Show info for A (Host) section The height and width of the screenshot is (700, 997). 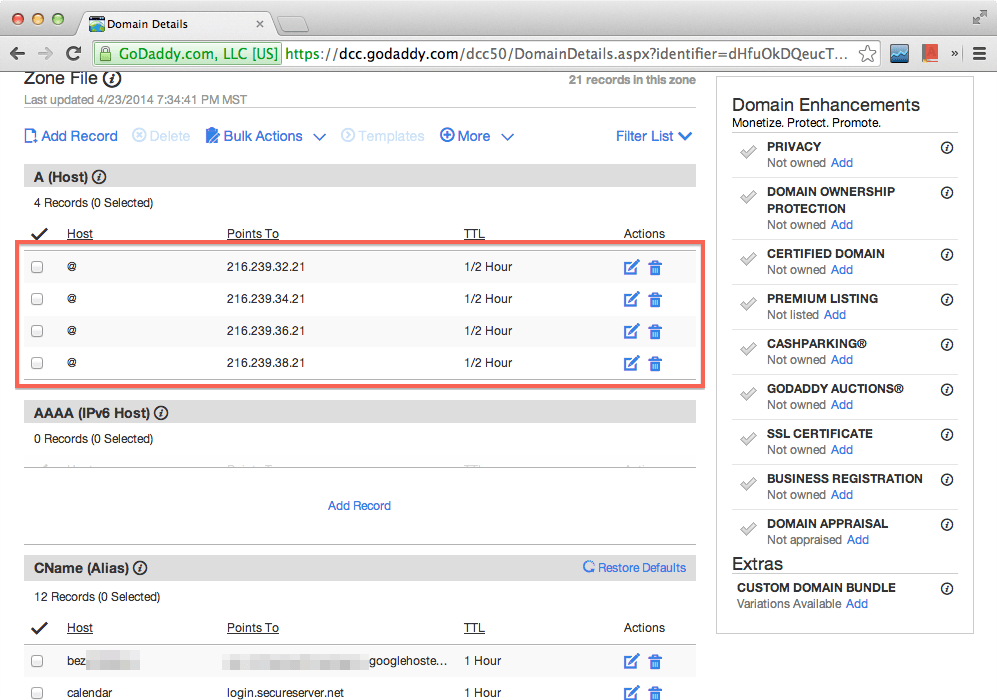click(x=99, y=177)
